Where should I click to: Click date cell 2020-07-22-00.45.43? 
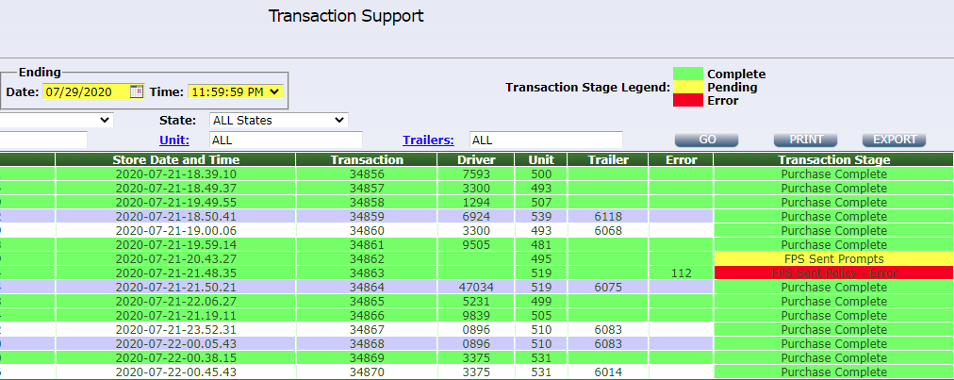176,371
